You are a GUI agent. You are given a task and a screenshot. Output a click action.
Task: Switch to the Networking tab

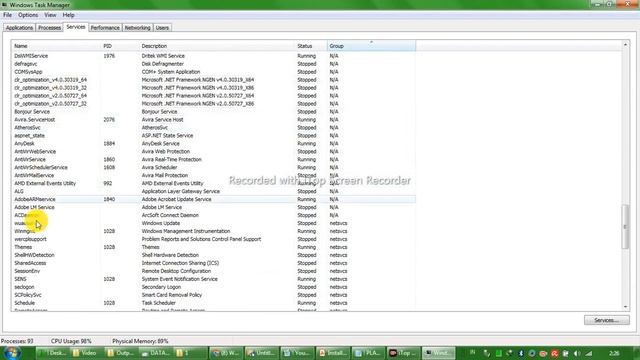(138, 28)
